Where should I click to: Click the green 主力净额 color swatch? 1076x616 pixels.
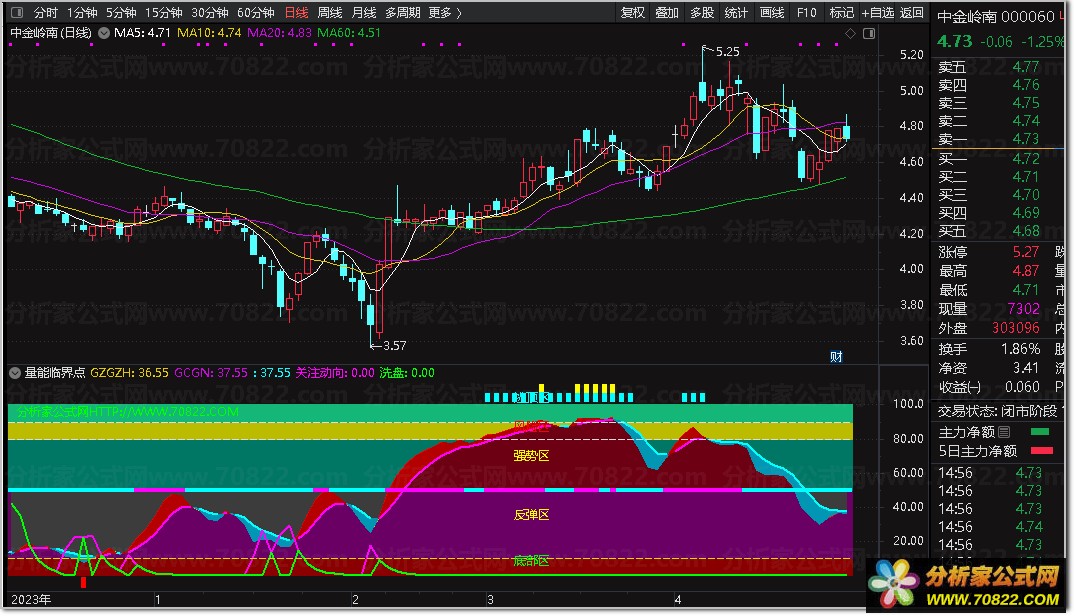point(1040,432)
